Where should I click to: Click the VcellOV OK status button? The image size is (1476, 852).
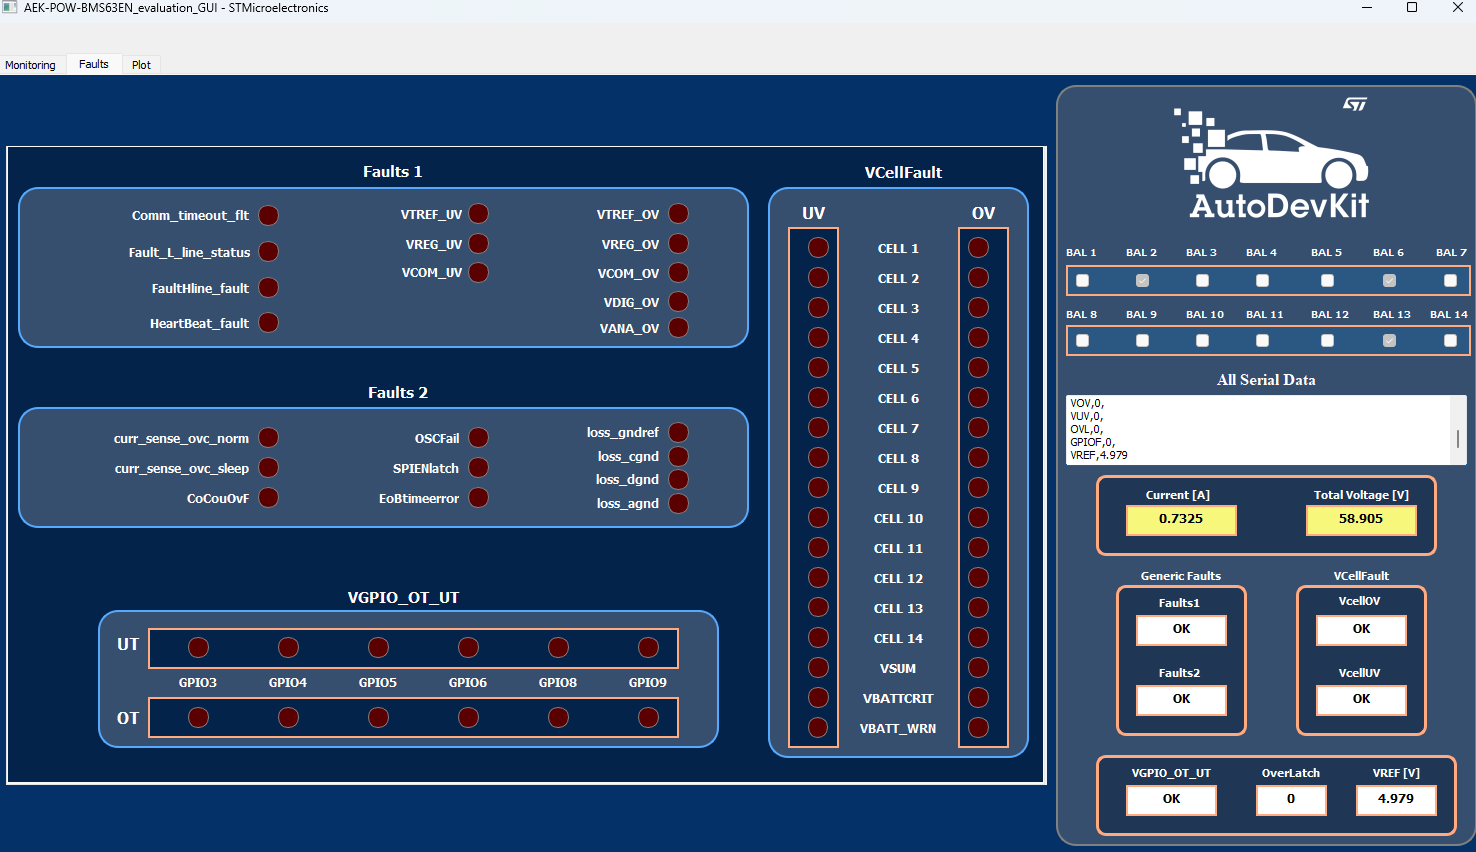coord(1361,630)
